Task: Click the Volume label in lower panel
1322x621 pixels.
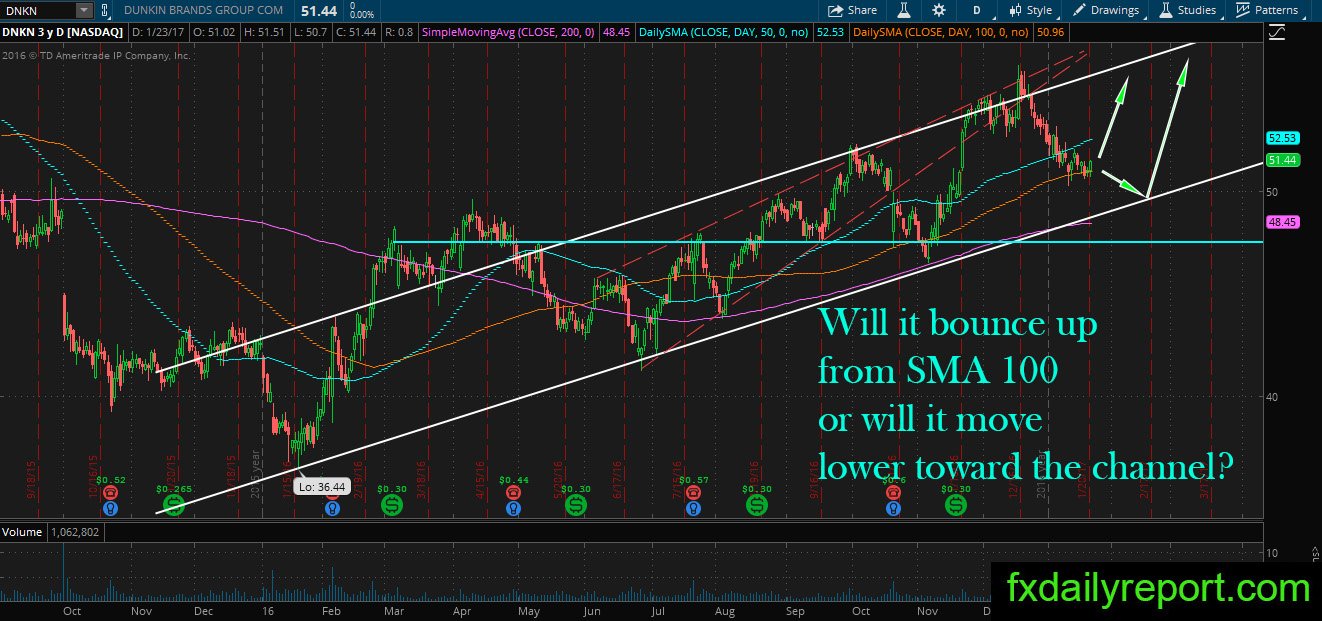Action: [x=21, y=530]
